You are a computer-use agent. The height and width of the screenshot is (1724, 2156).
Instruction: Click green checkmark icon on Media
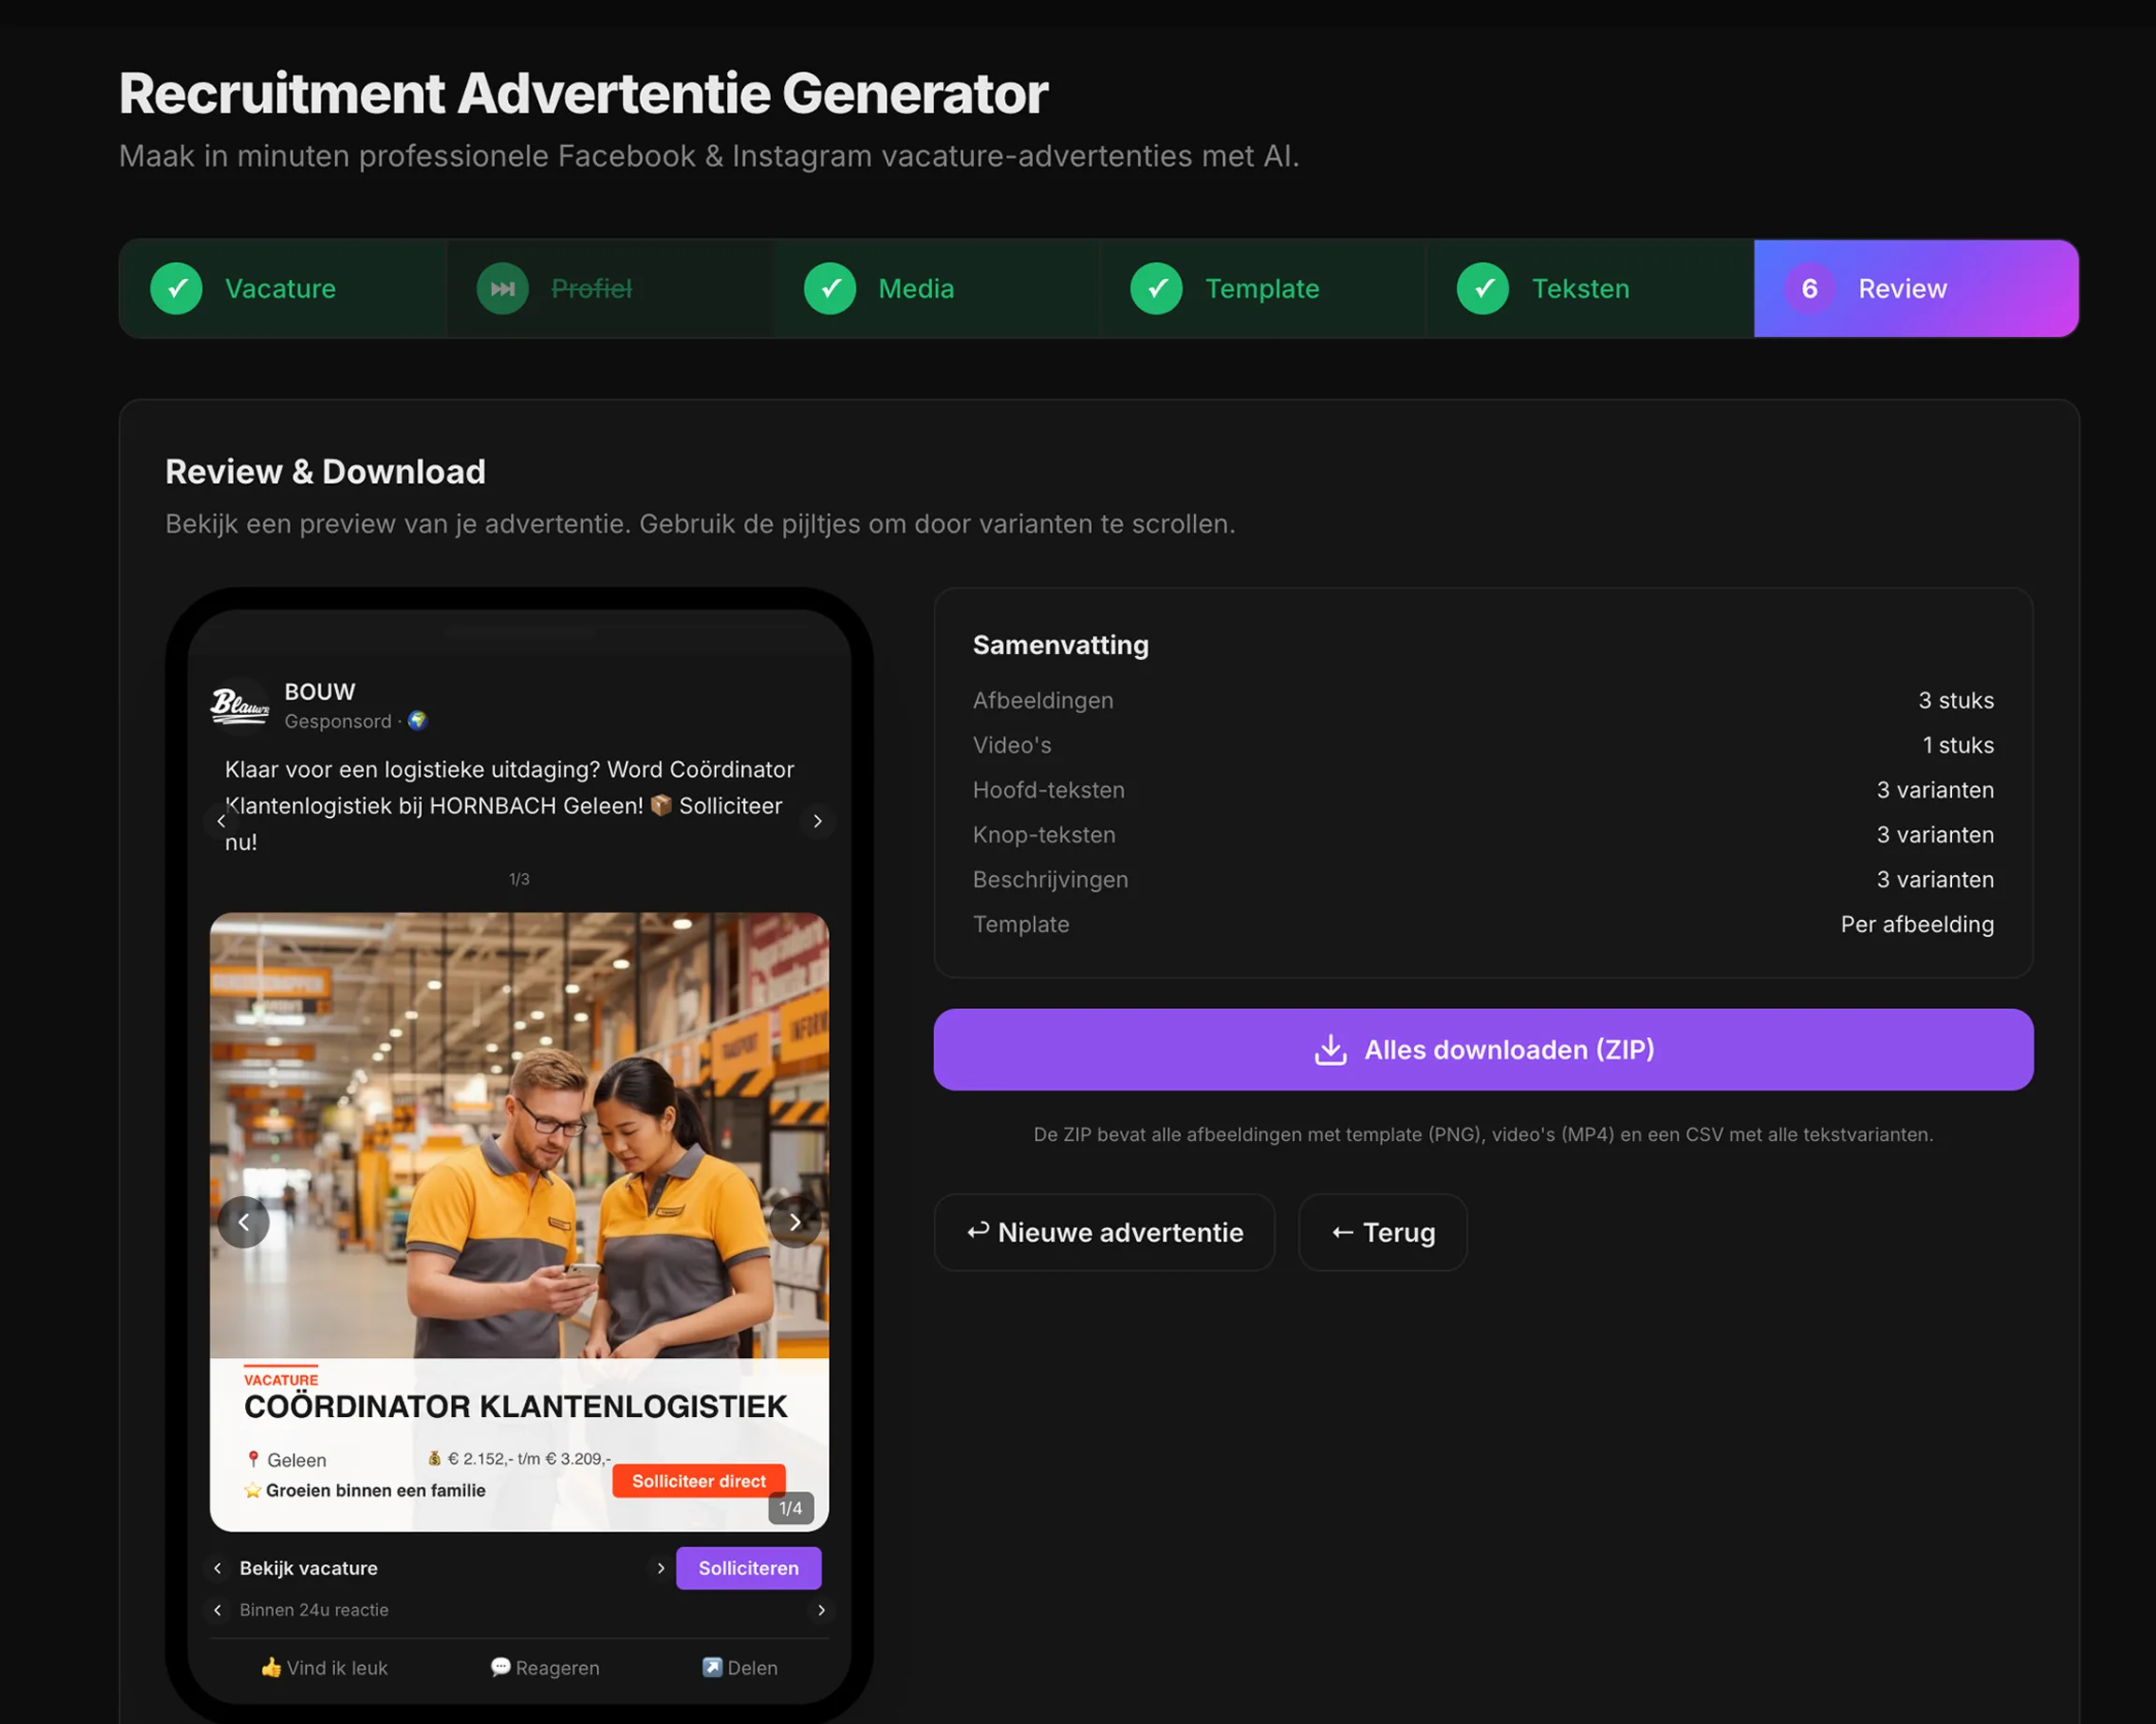(830, 289)
